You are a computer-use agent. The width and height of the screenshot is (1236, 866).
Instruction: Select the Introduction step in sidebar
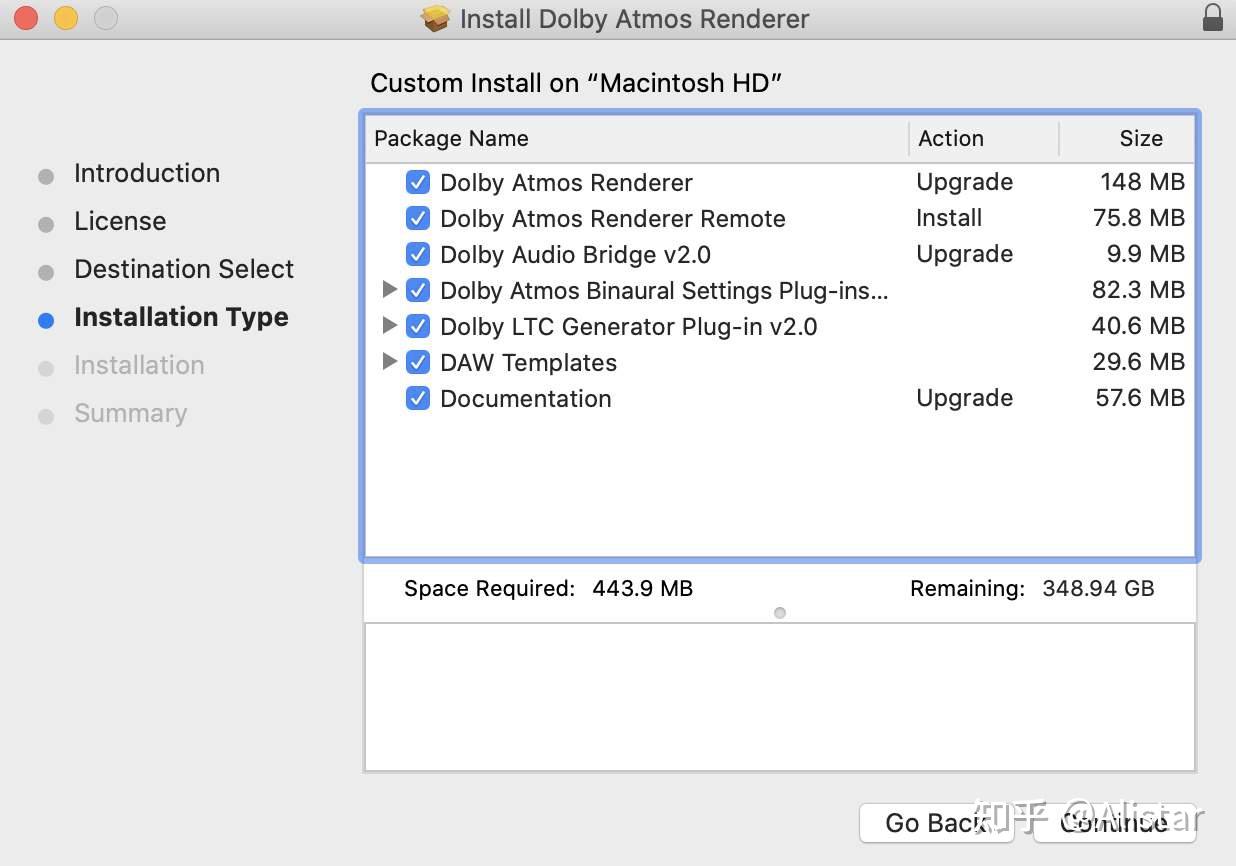tap(146, 173)
